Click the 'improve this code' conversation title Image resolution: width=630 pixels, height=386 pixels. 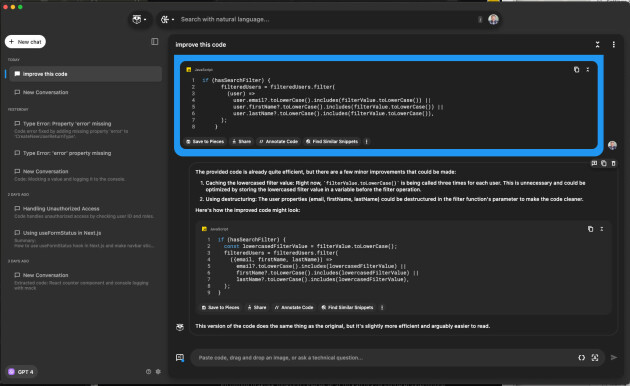[200, 45]
